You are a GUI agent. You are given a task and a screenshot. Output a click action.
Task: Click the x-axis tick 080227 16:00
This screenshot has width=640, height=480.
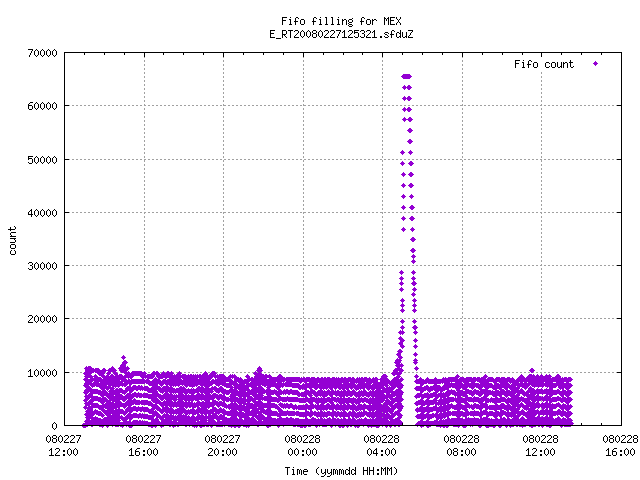point(143,446)
